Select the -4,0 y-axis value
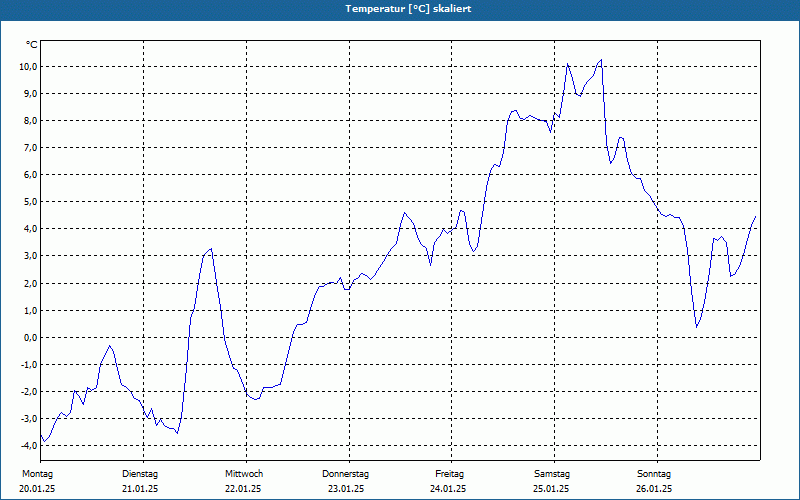This screenshot has height=500, width=800. (x=28, y=445)
